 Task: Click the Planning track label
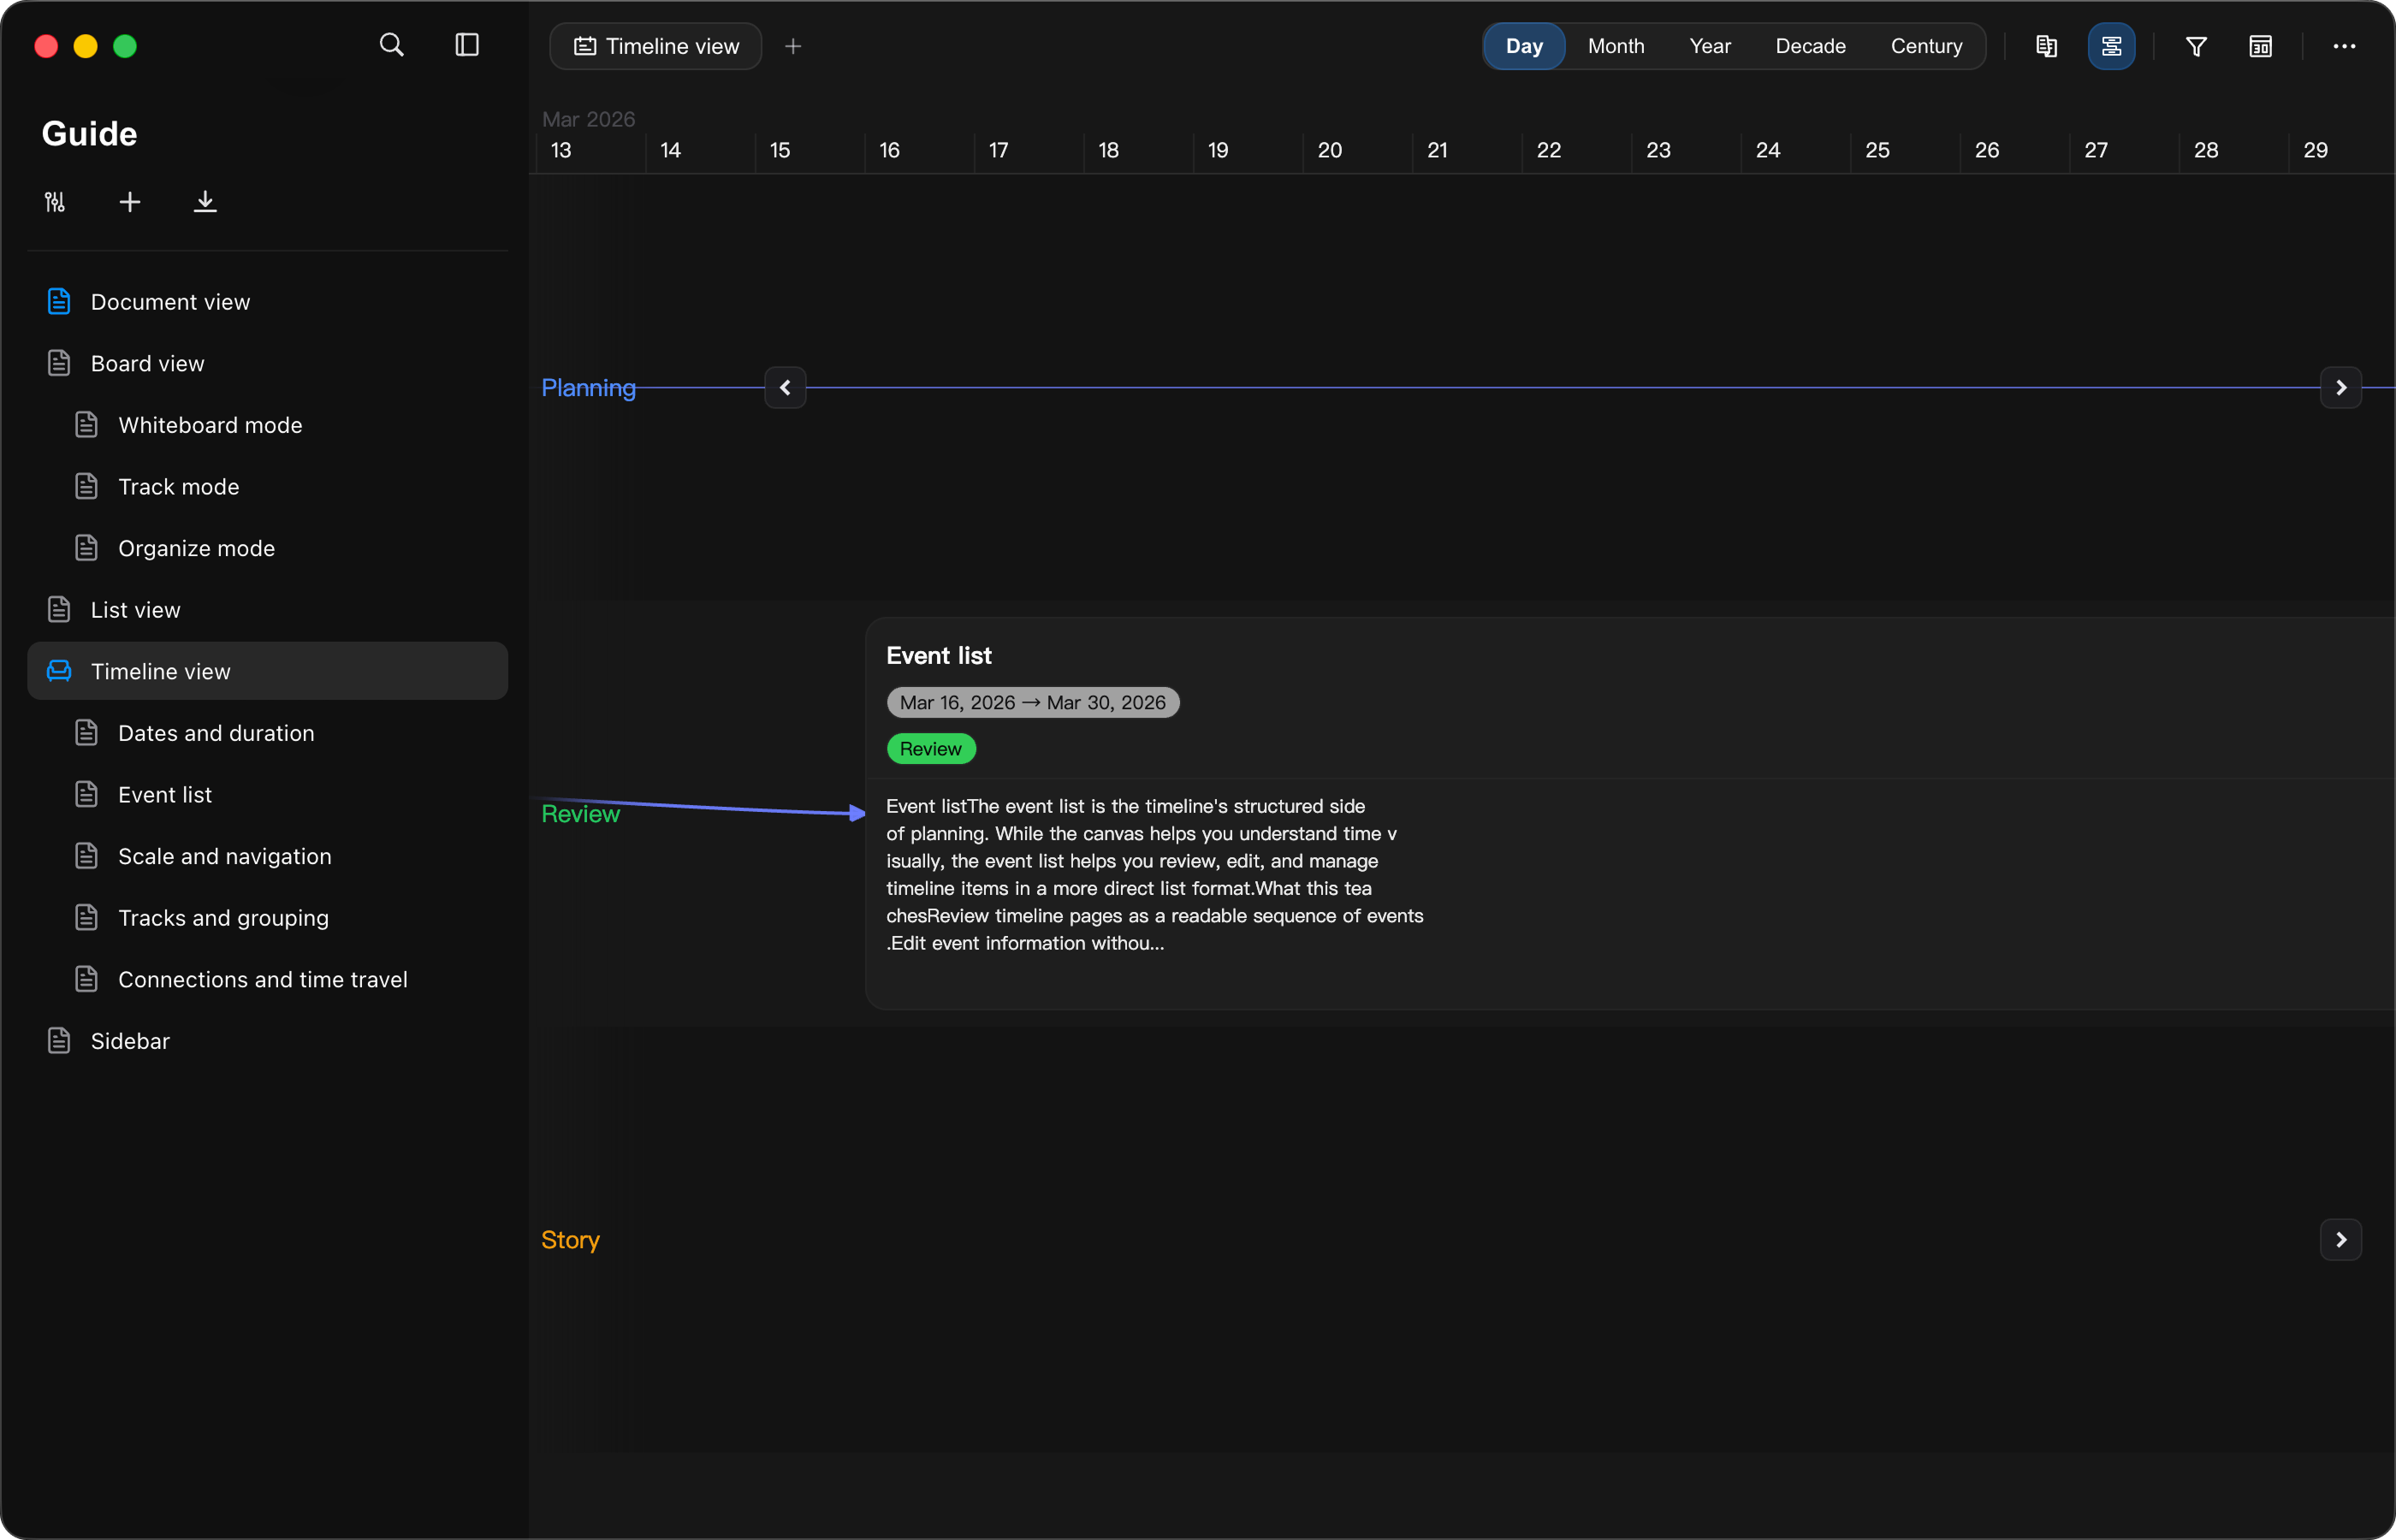coord(588,388)
